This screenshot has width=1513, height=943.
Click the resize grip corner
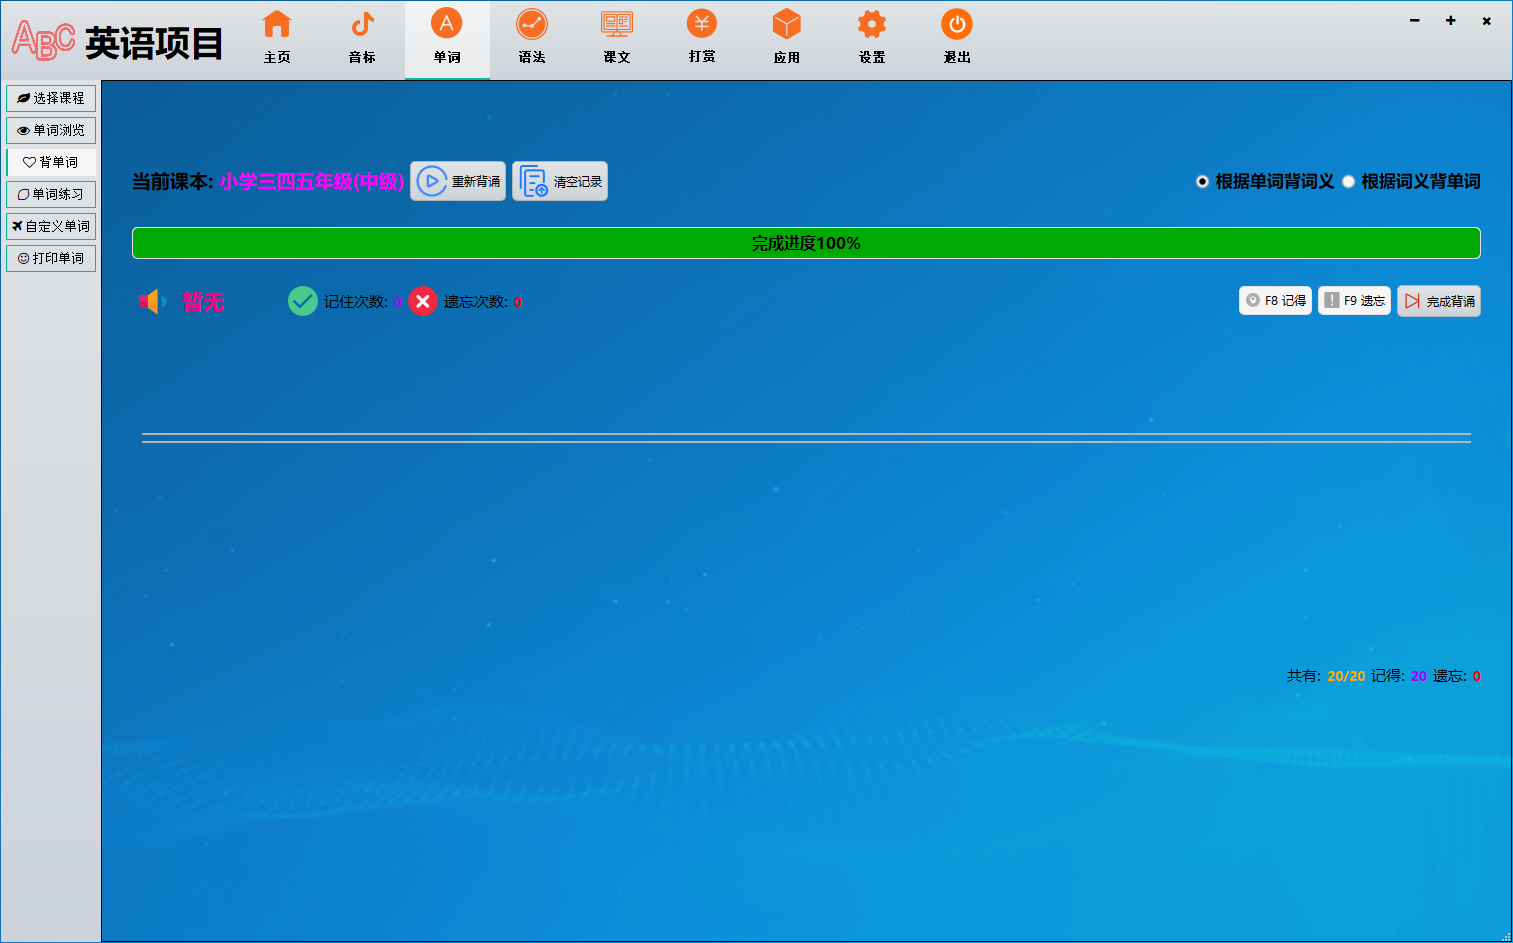click(1506, 936)
